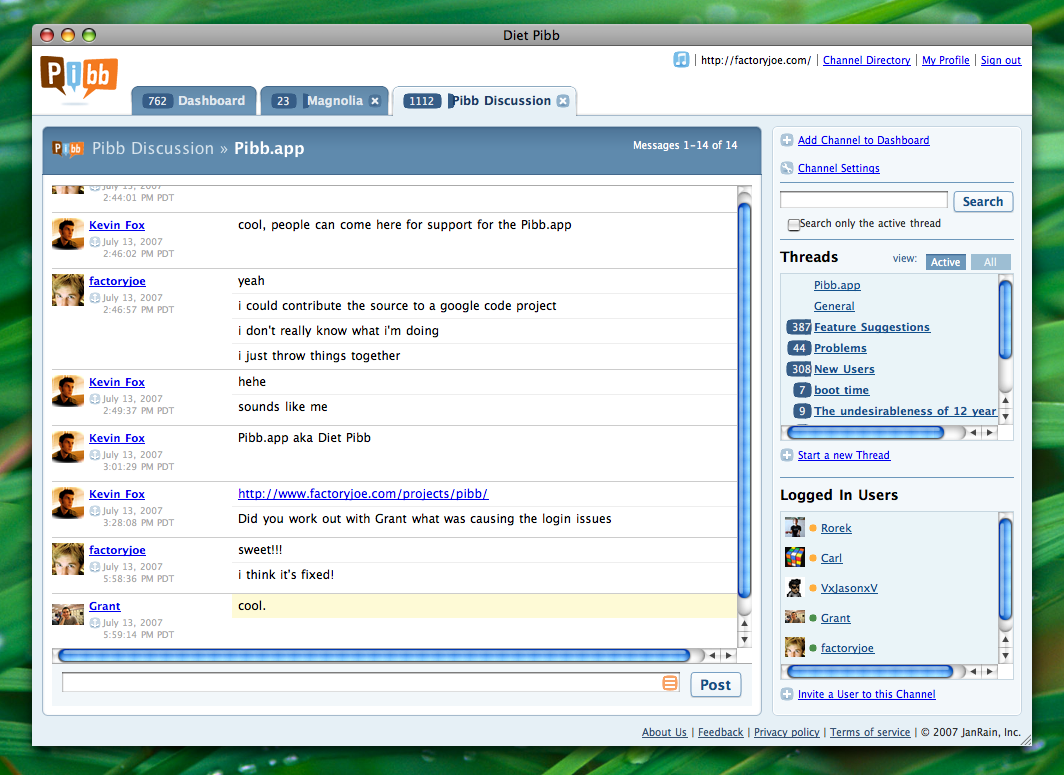Click Start a new Thread link

pos(843,455)
